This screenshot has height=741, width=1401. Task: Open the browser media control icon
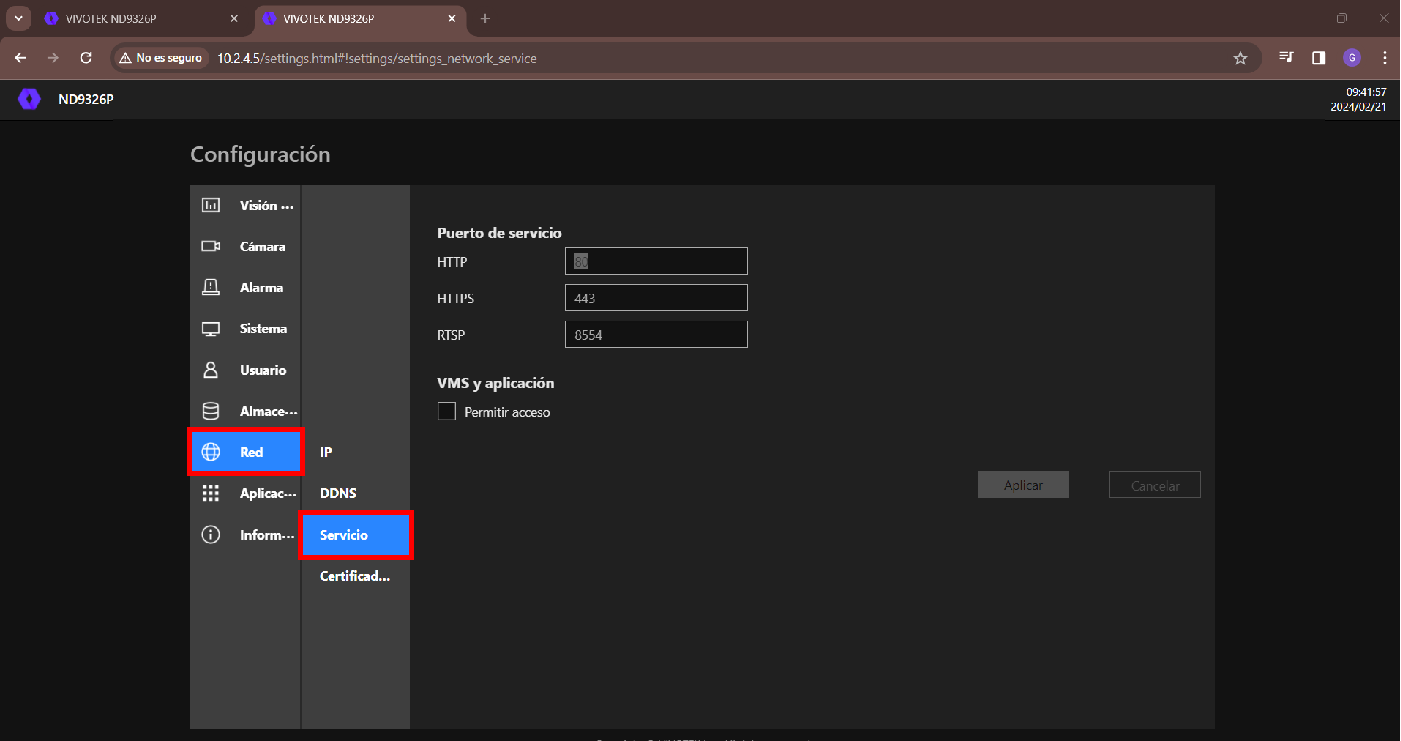[1286, 58]
